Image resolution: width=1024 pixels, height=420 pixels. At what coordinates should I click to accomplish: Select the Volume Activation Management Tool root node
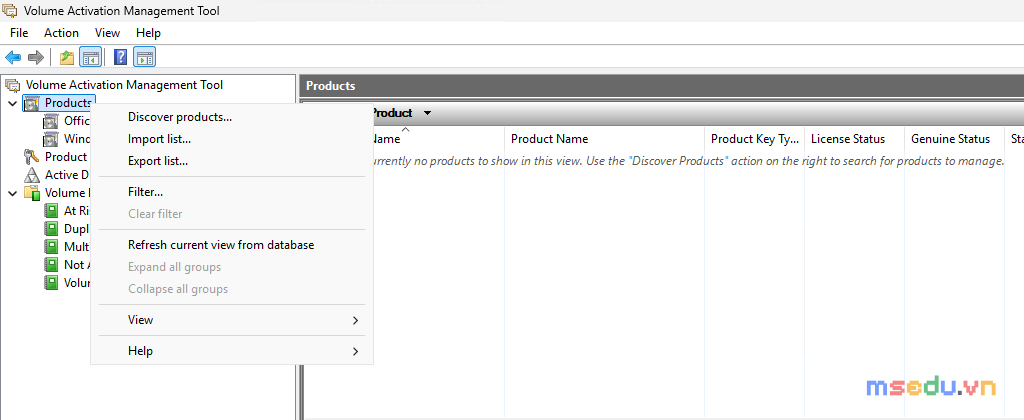[124, 85]
